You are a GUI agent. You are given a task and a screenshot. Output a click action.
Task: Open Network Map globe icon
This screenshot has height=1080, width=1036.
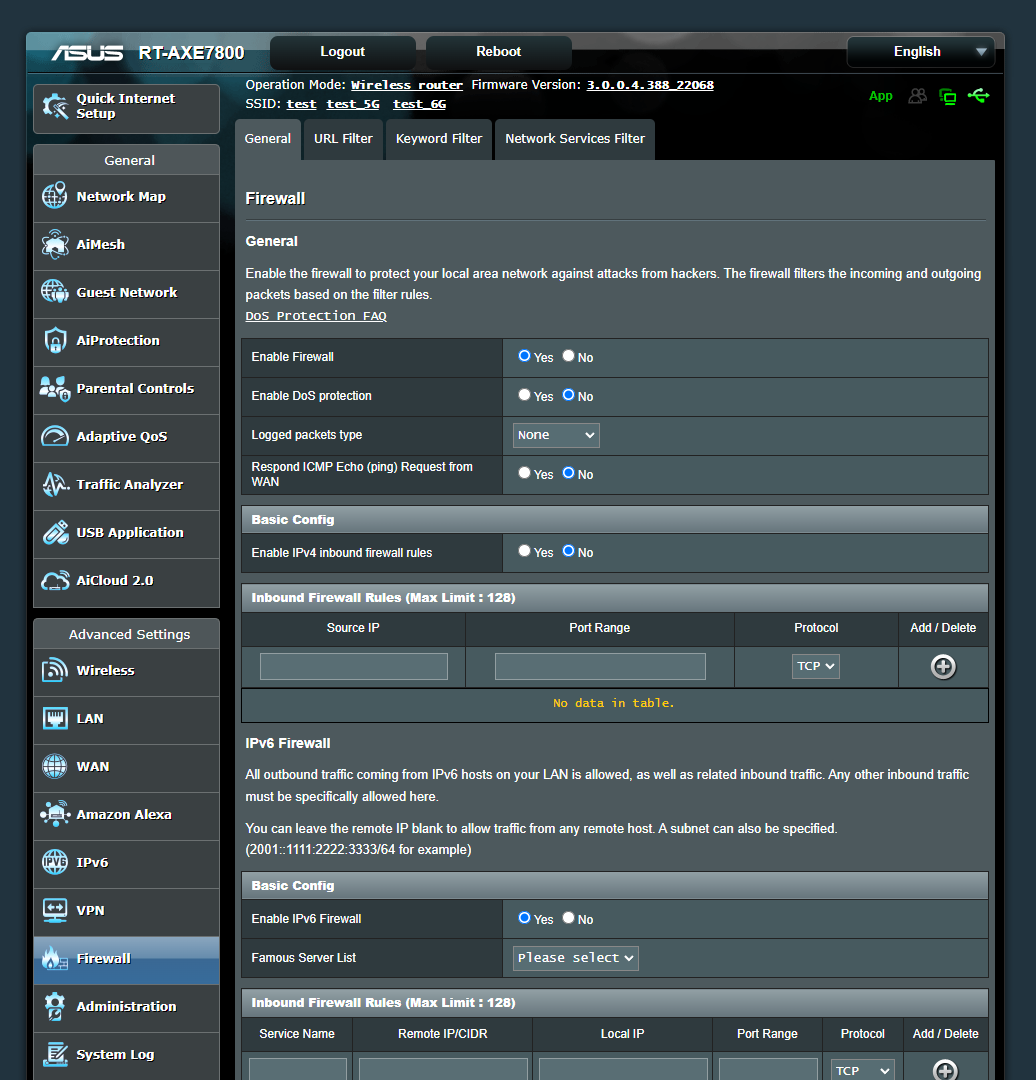[55, 196]
